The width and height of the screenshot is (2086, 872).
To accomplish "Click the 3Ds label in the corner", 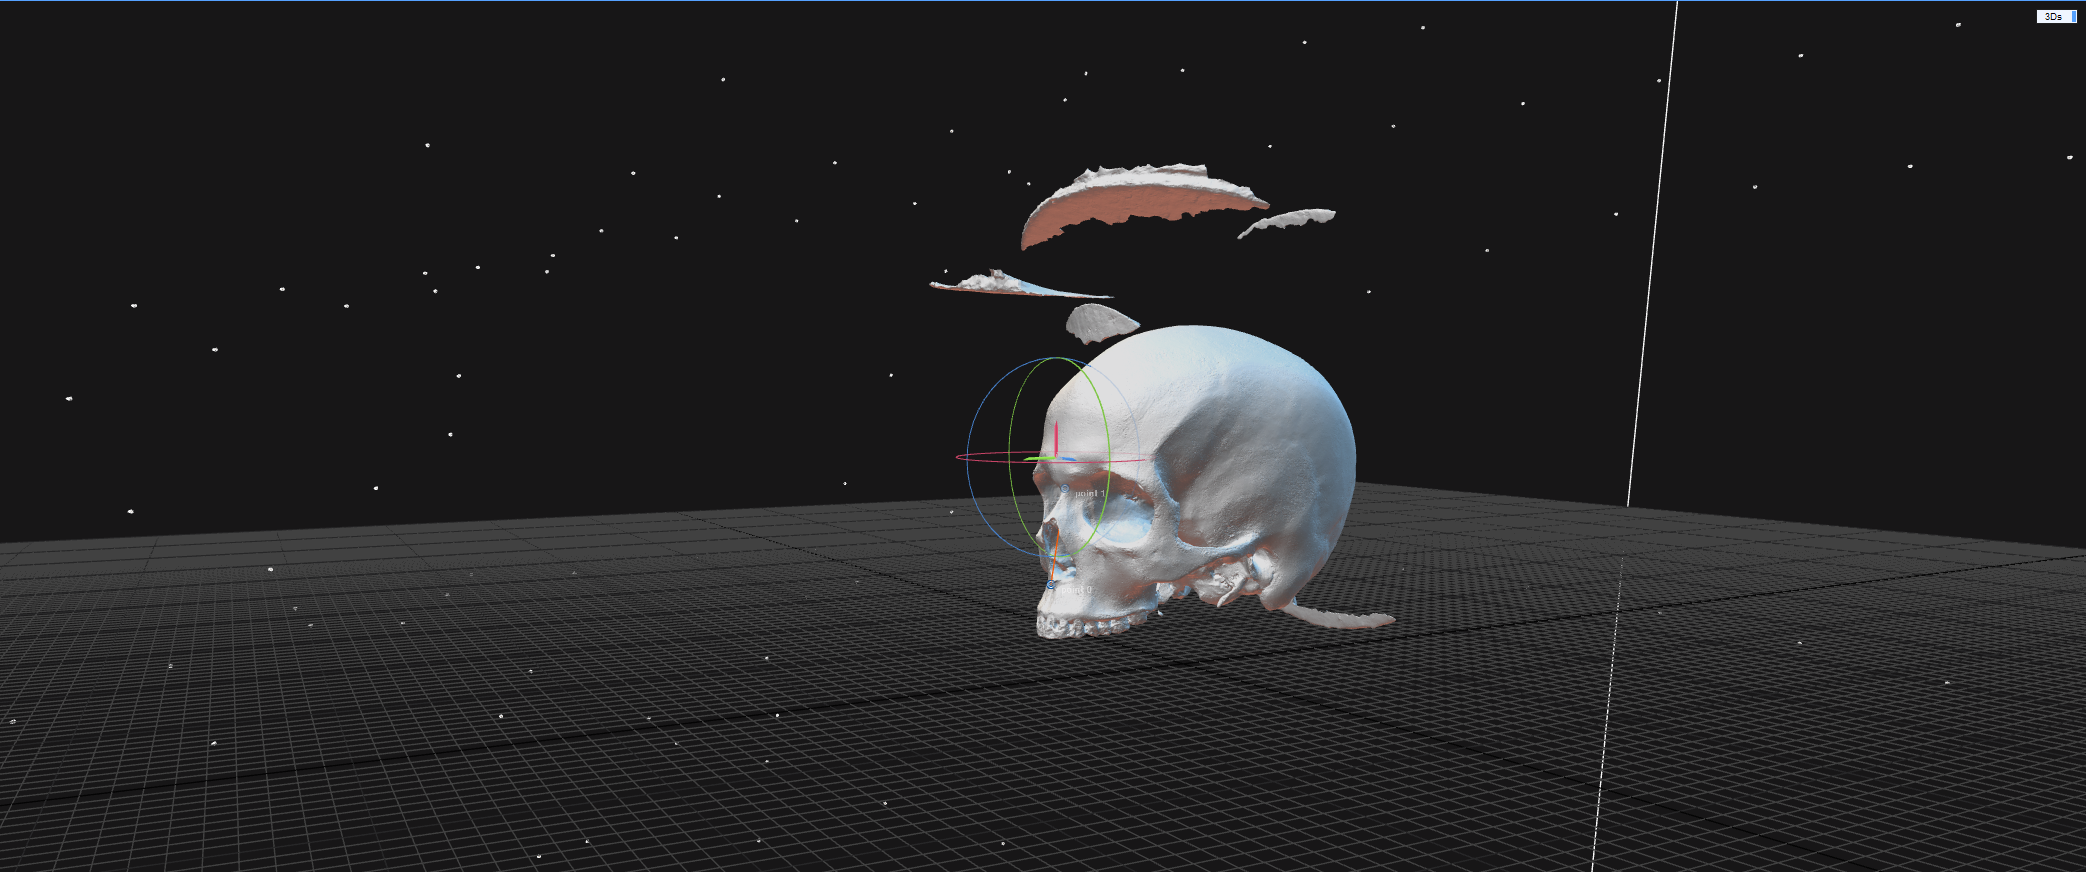I will click(2052, 16).
